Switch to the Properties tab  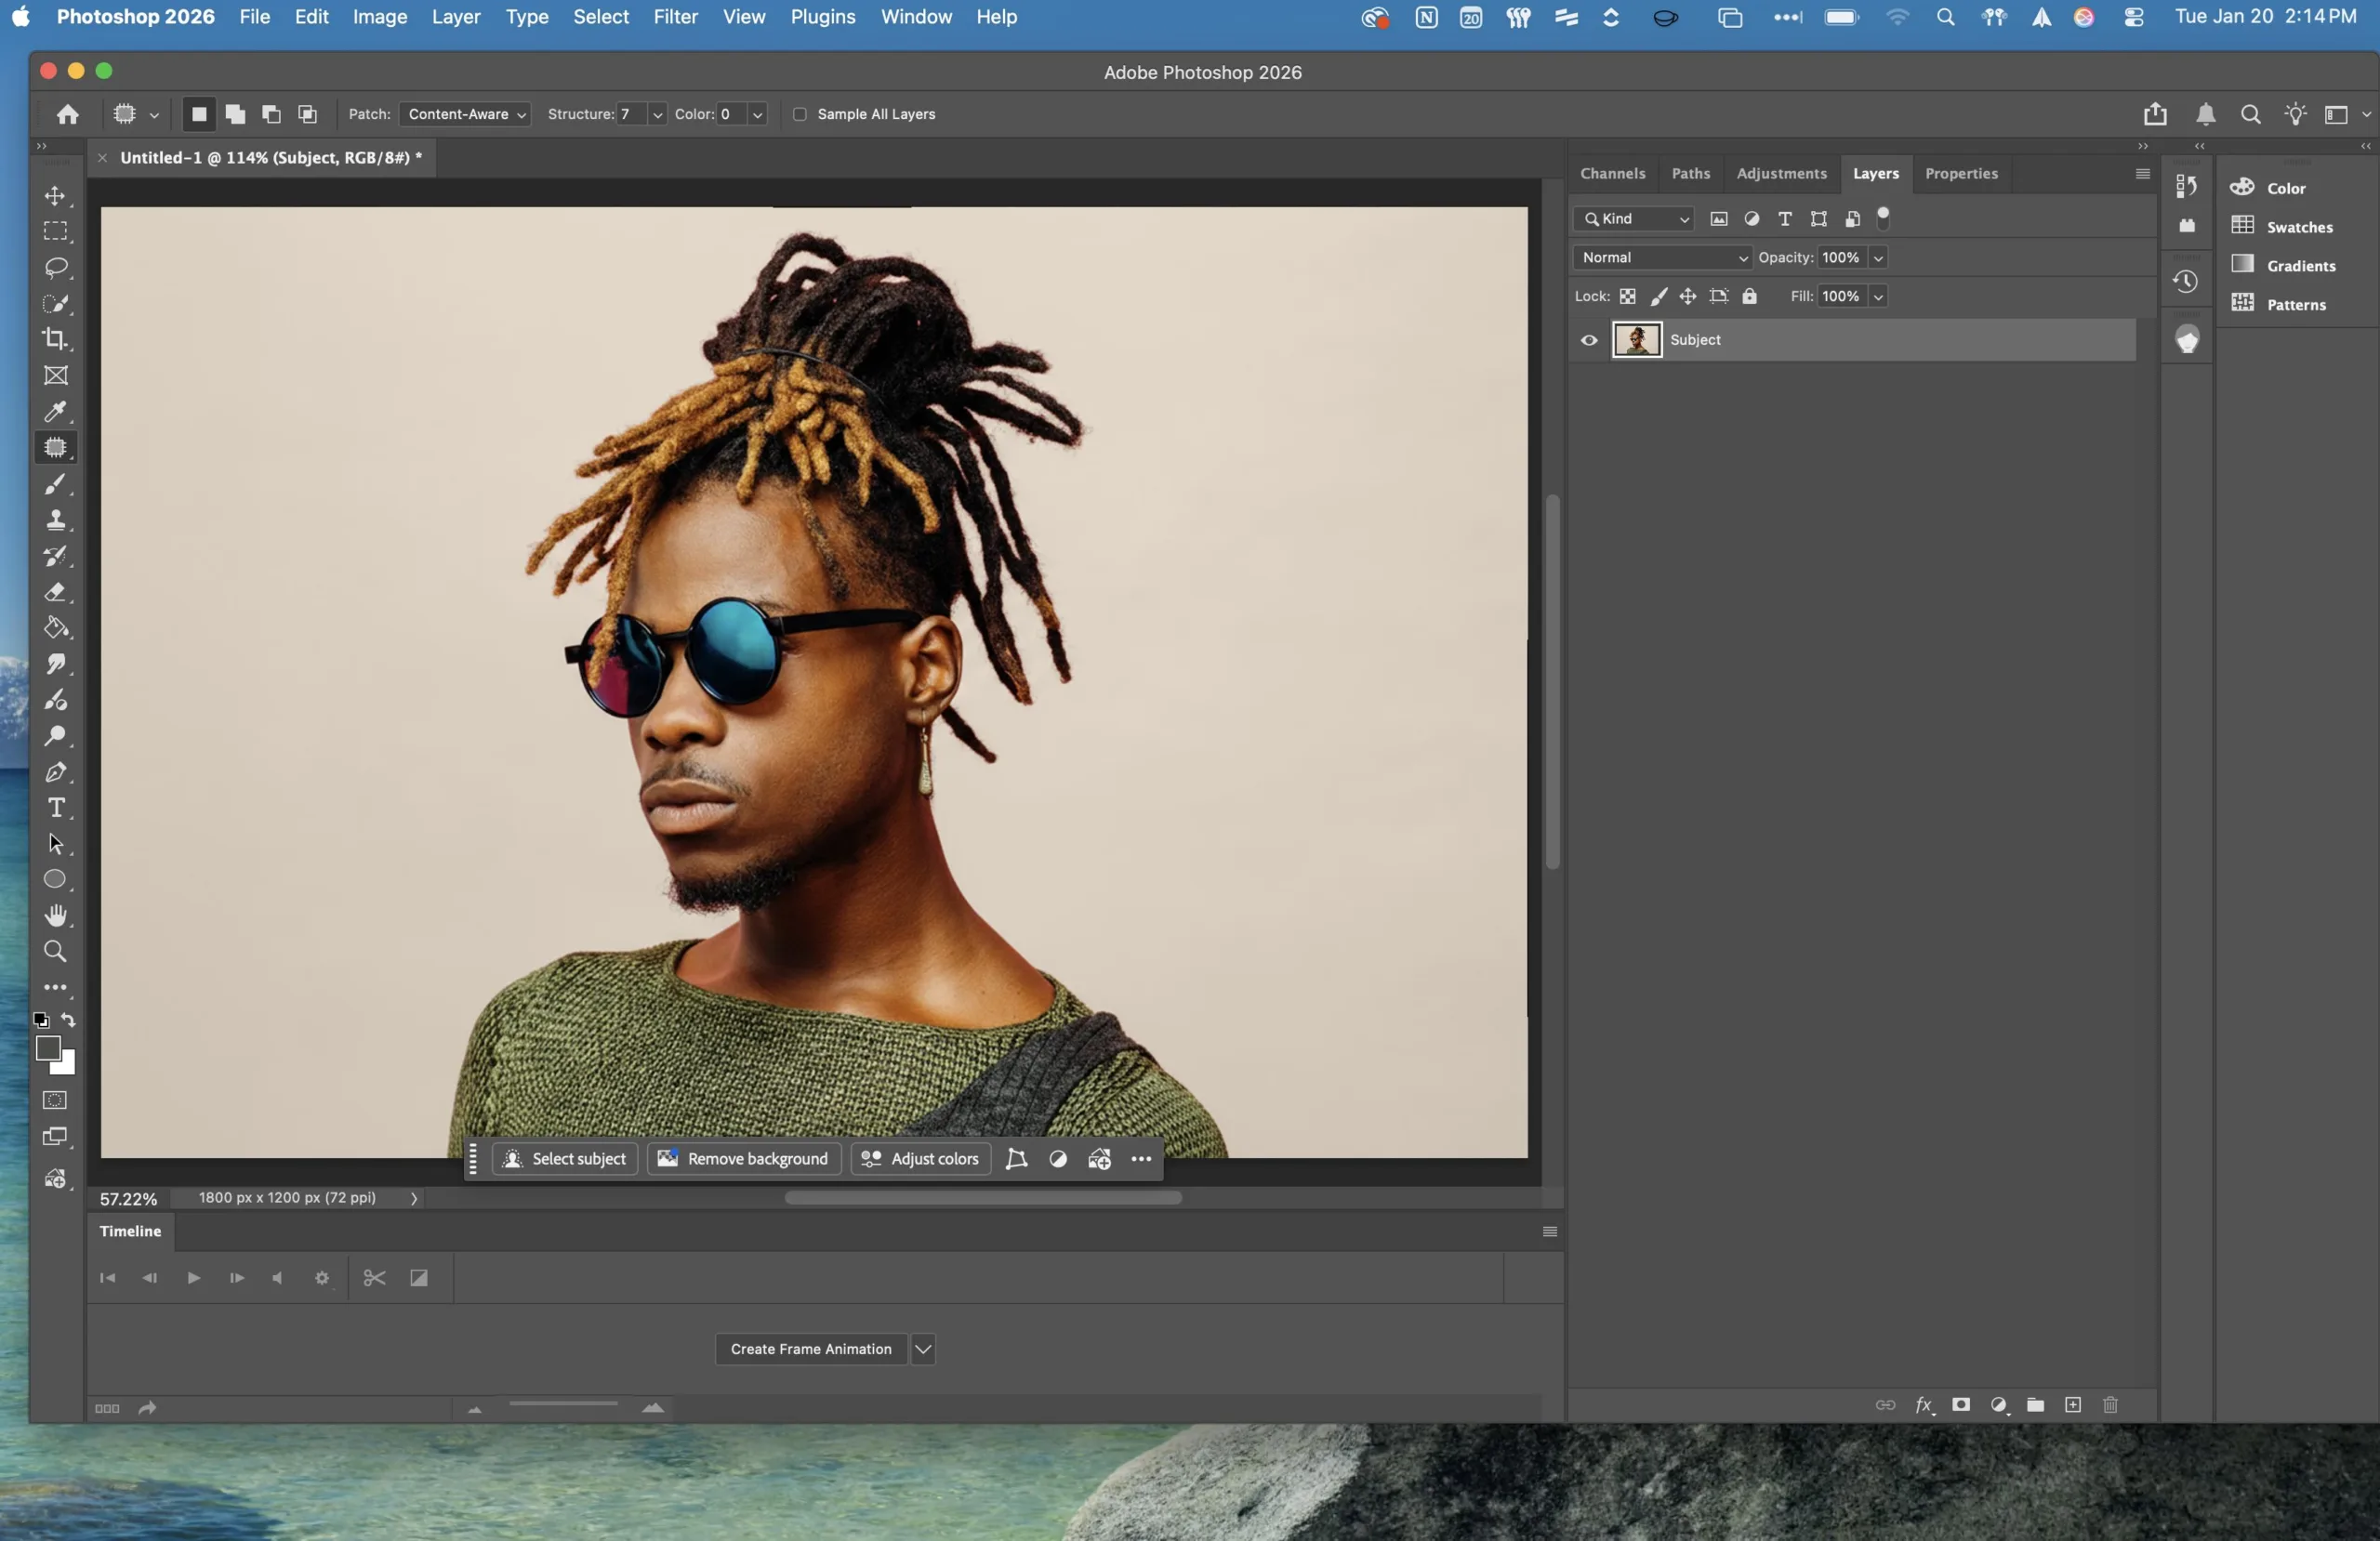[1961, 173]
